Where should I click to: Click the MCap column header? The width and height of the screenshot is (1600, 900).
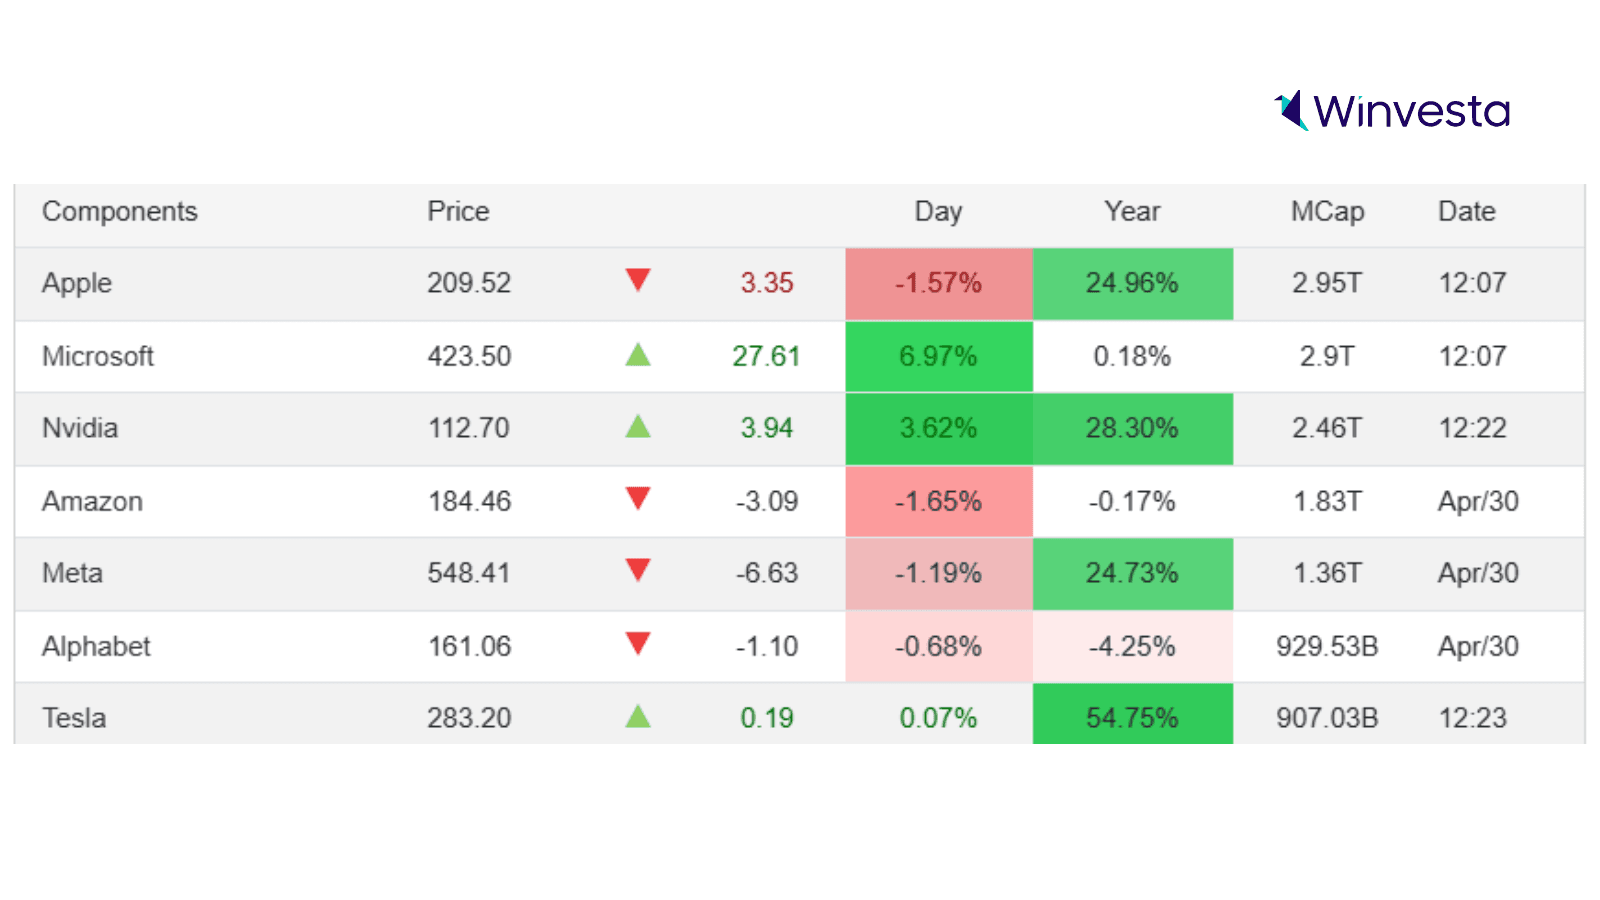click(1327, 212)
